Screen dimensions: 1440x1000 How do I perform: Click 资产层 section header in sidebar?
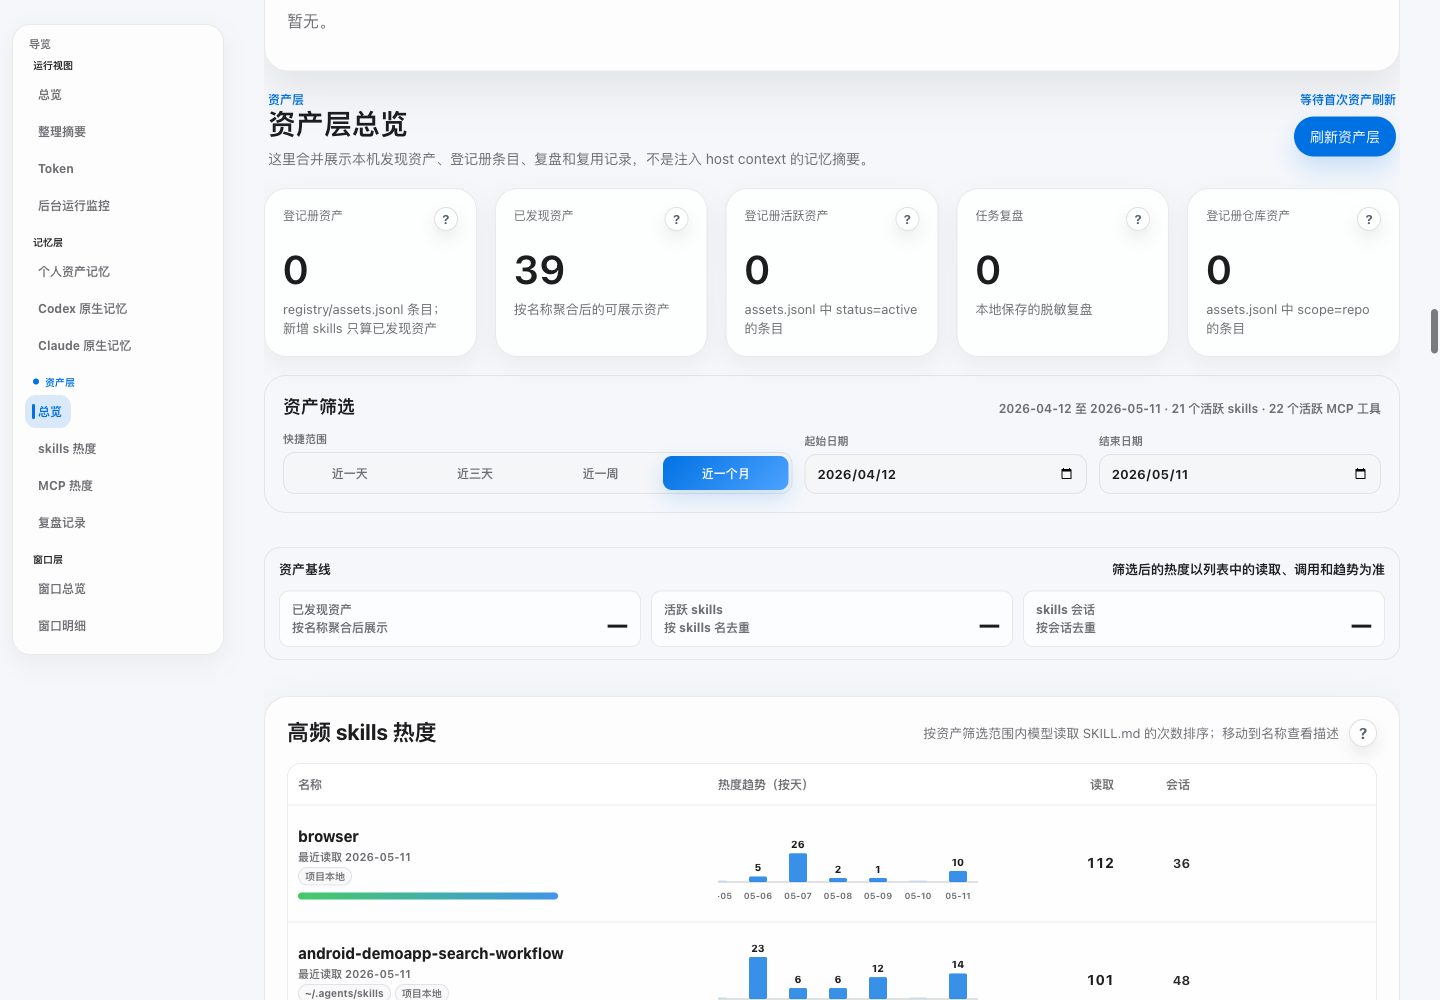(x=60, y=383)
